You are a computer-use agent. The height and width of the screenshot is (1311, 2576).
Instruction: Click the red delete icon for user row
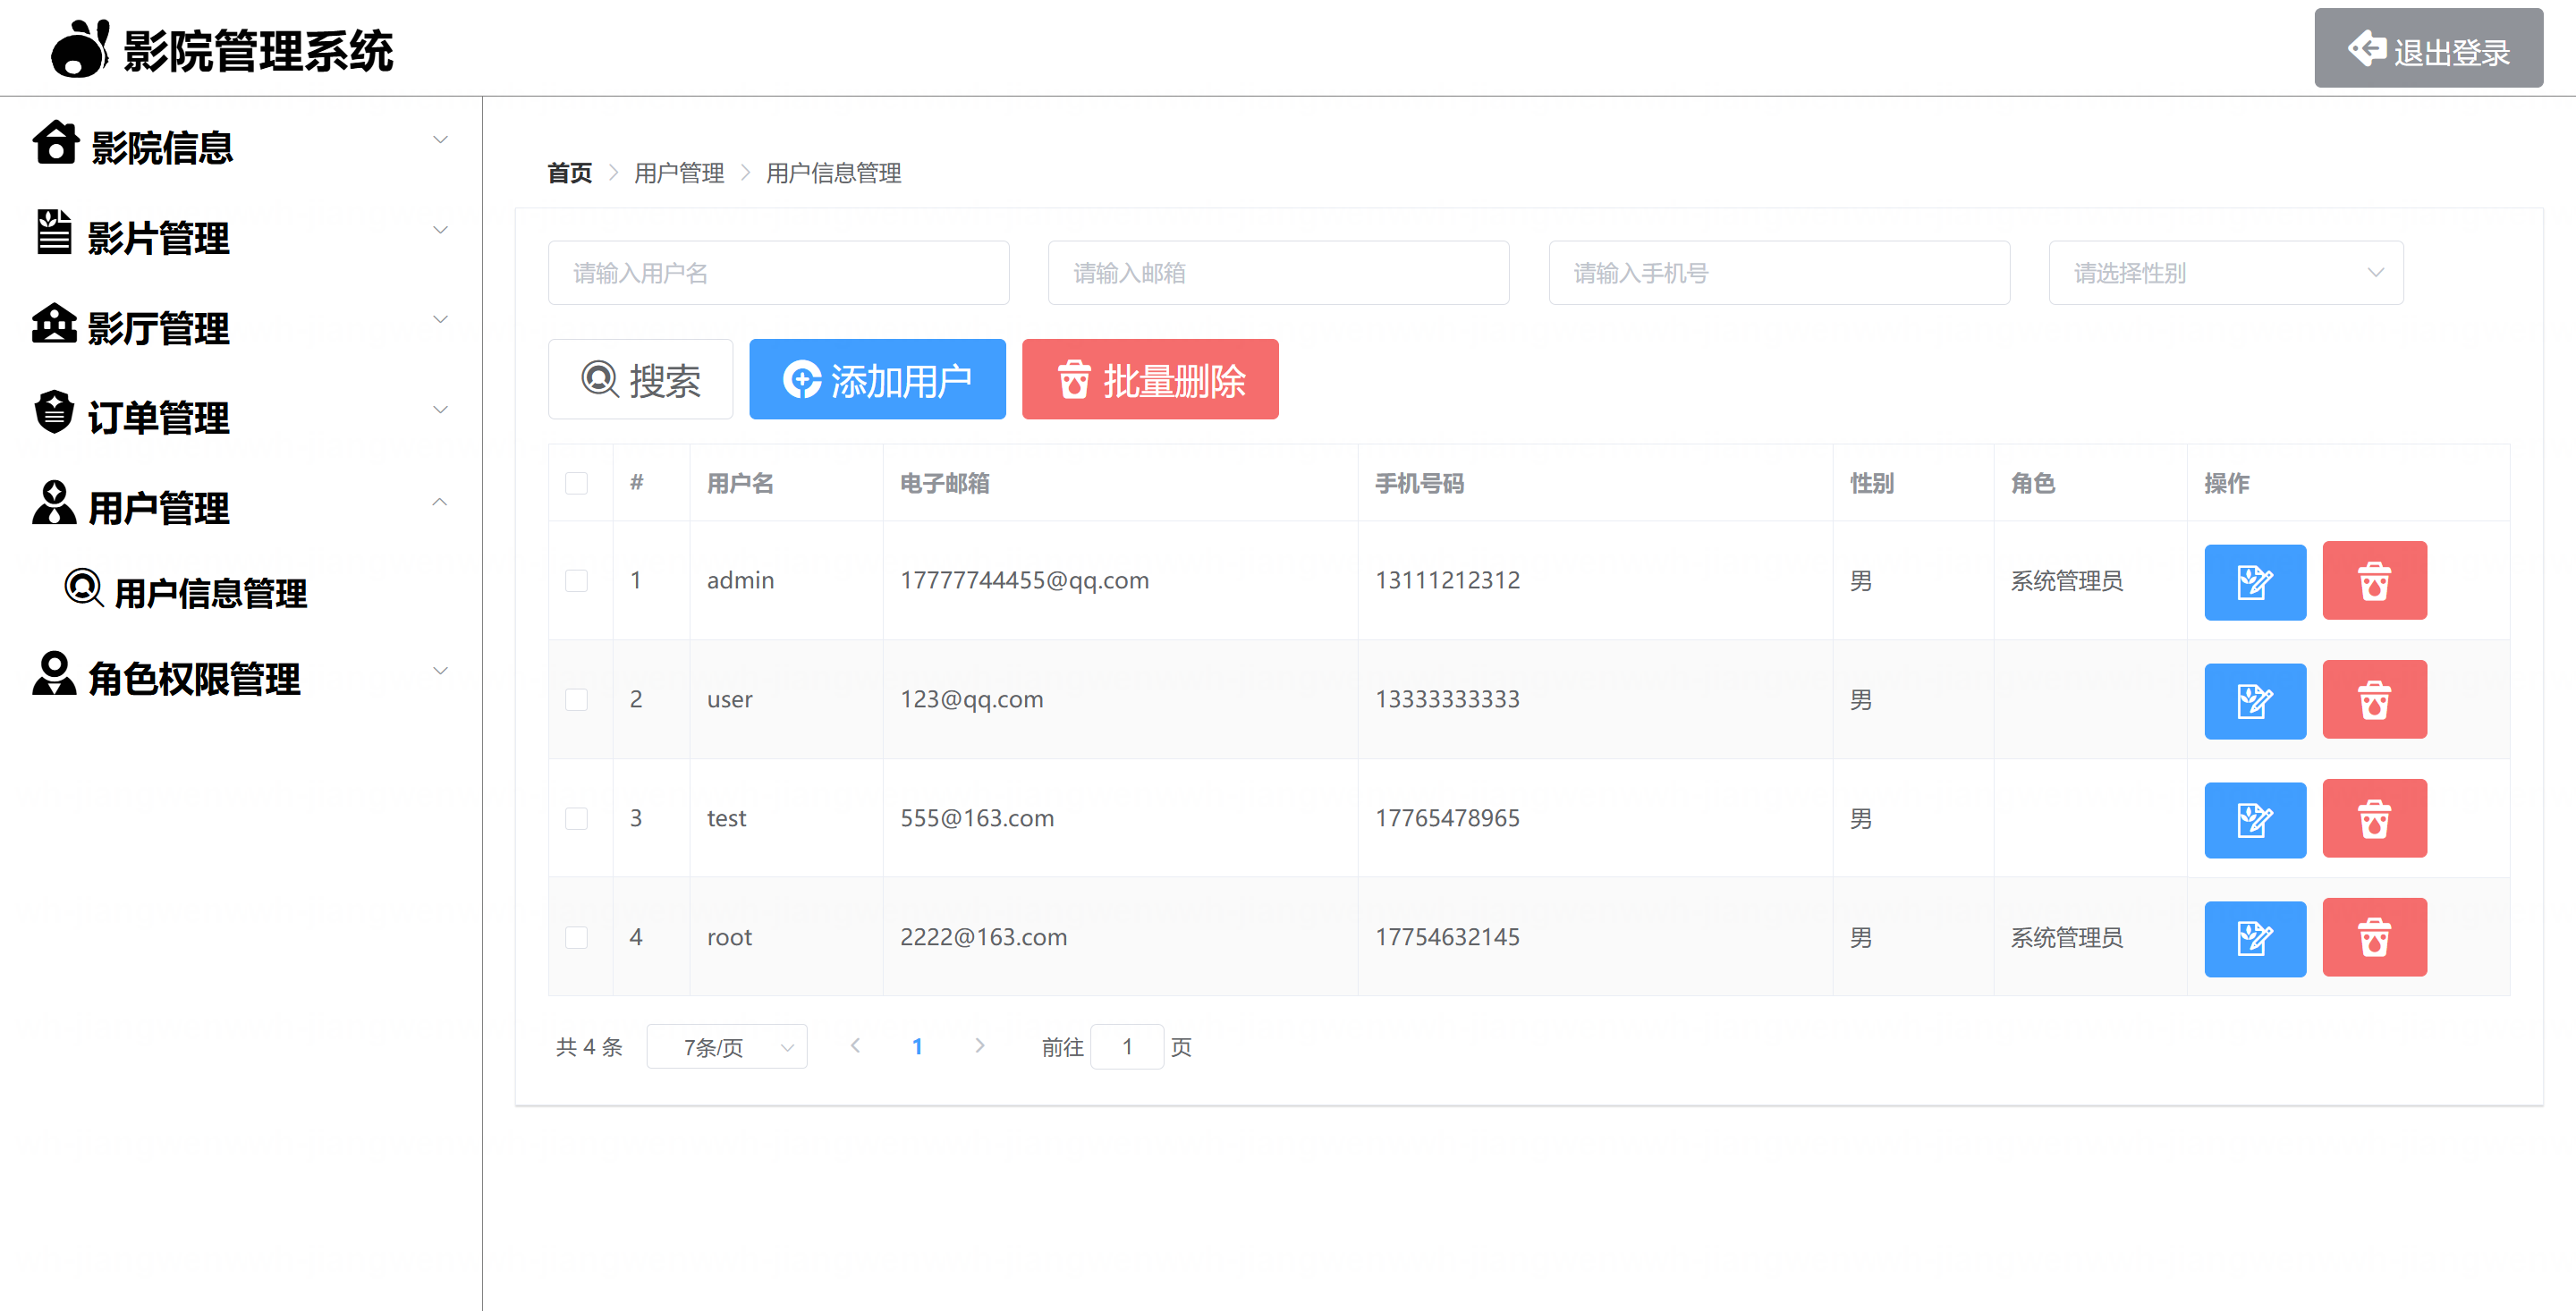[2373, 700]
